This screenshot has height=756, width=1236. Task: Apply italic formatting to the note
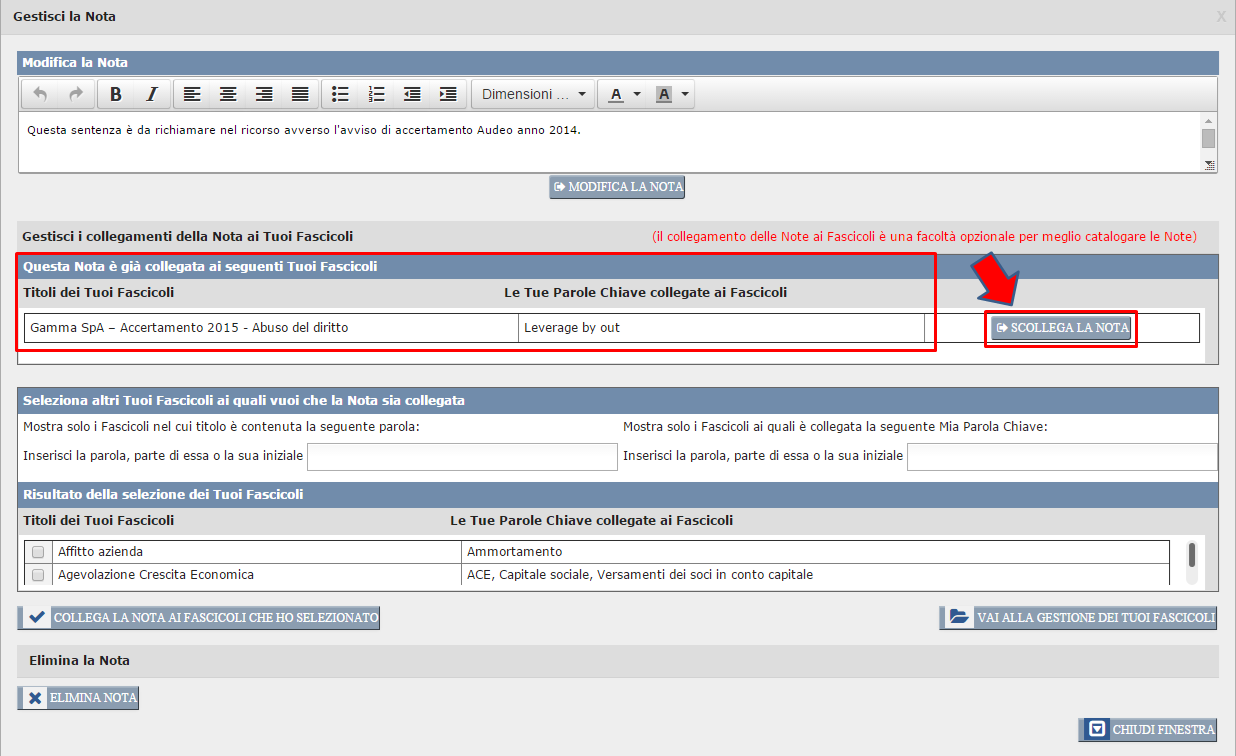[x=151, y=94]
